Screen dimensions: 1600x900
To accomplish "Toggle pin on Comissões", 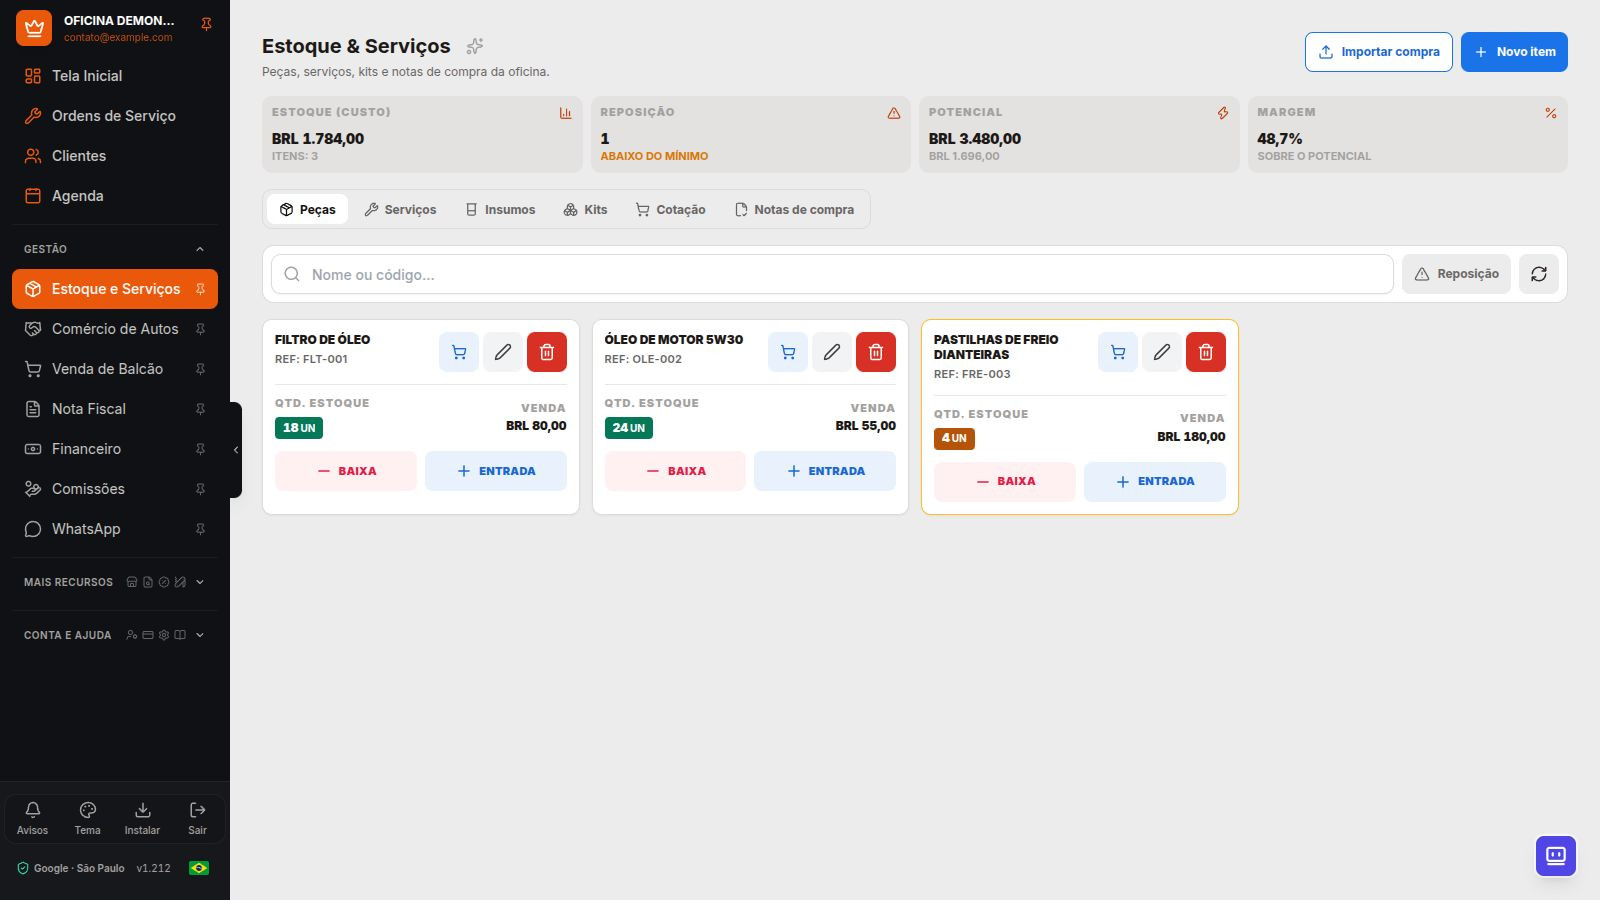I will tap(200, 489).
